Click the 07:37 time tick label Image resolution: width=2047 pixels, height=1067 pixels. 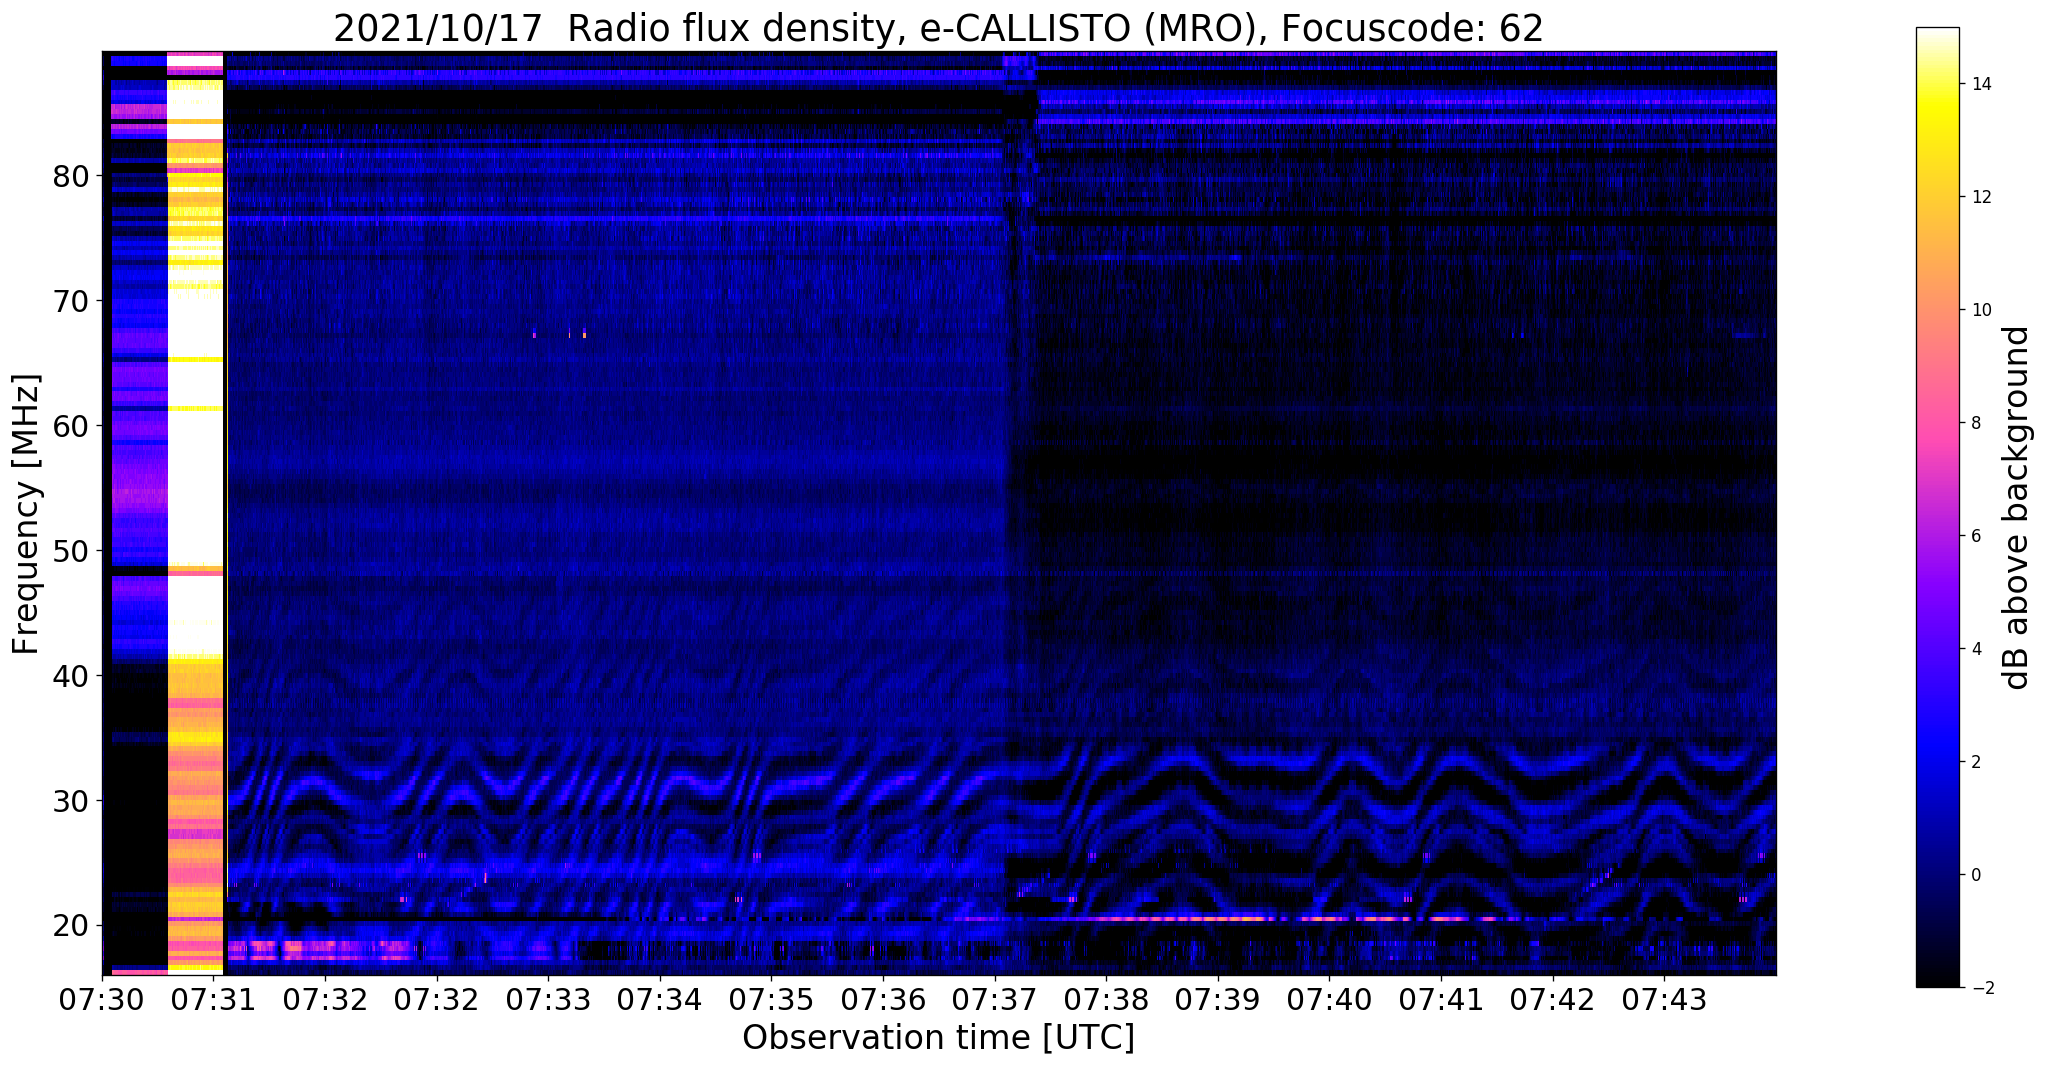tap(995, 999)
